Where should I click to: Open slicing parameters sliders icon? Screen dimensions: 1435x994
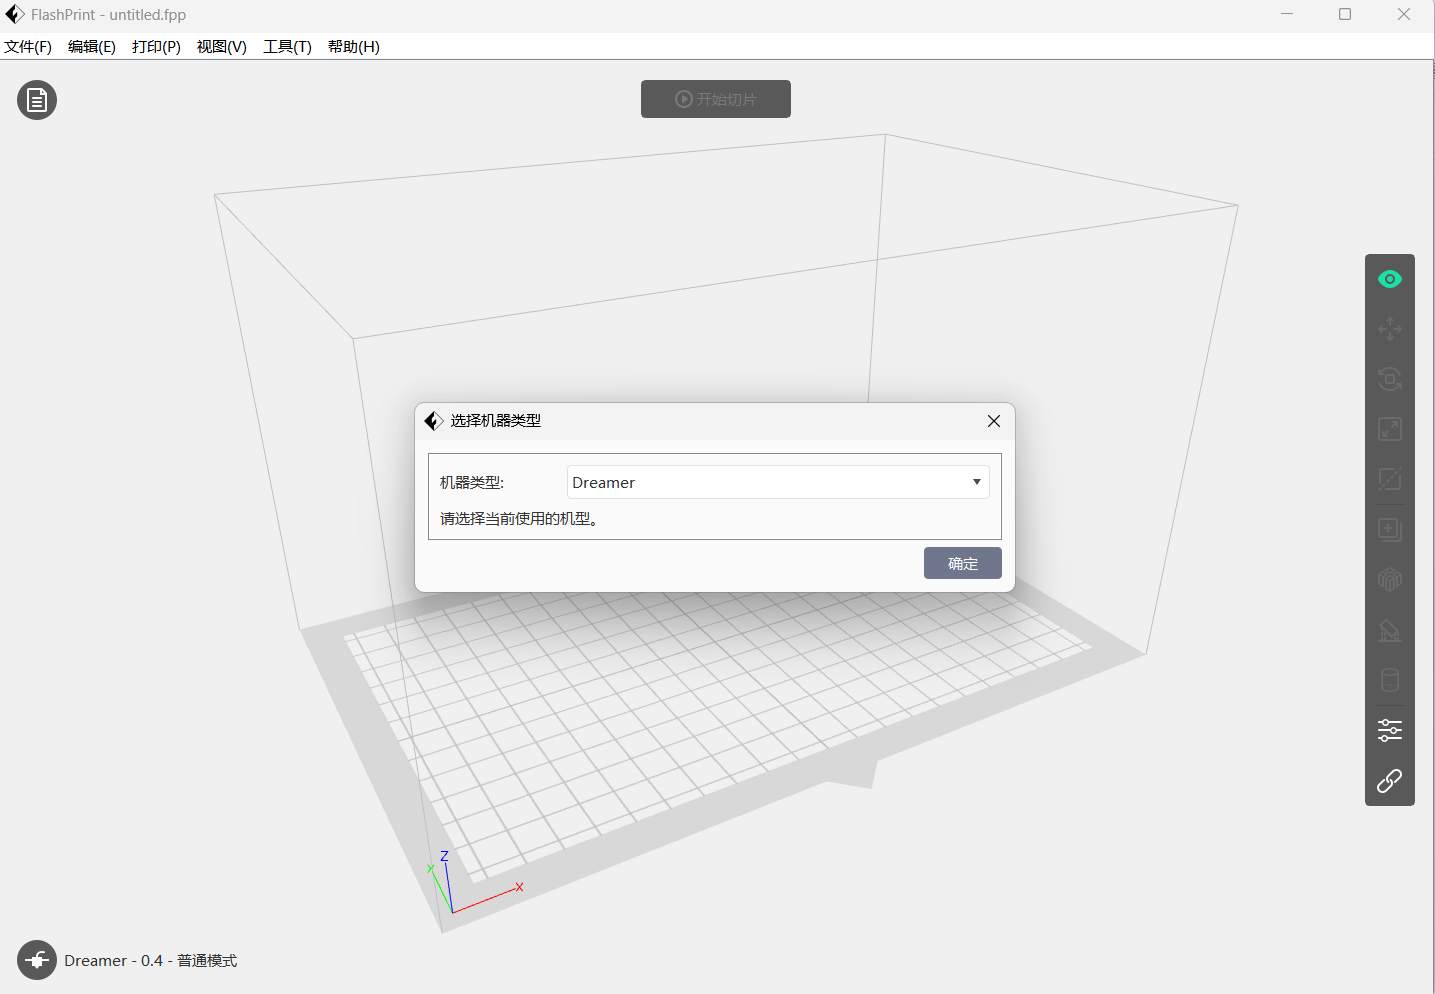coord(1389,730)
